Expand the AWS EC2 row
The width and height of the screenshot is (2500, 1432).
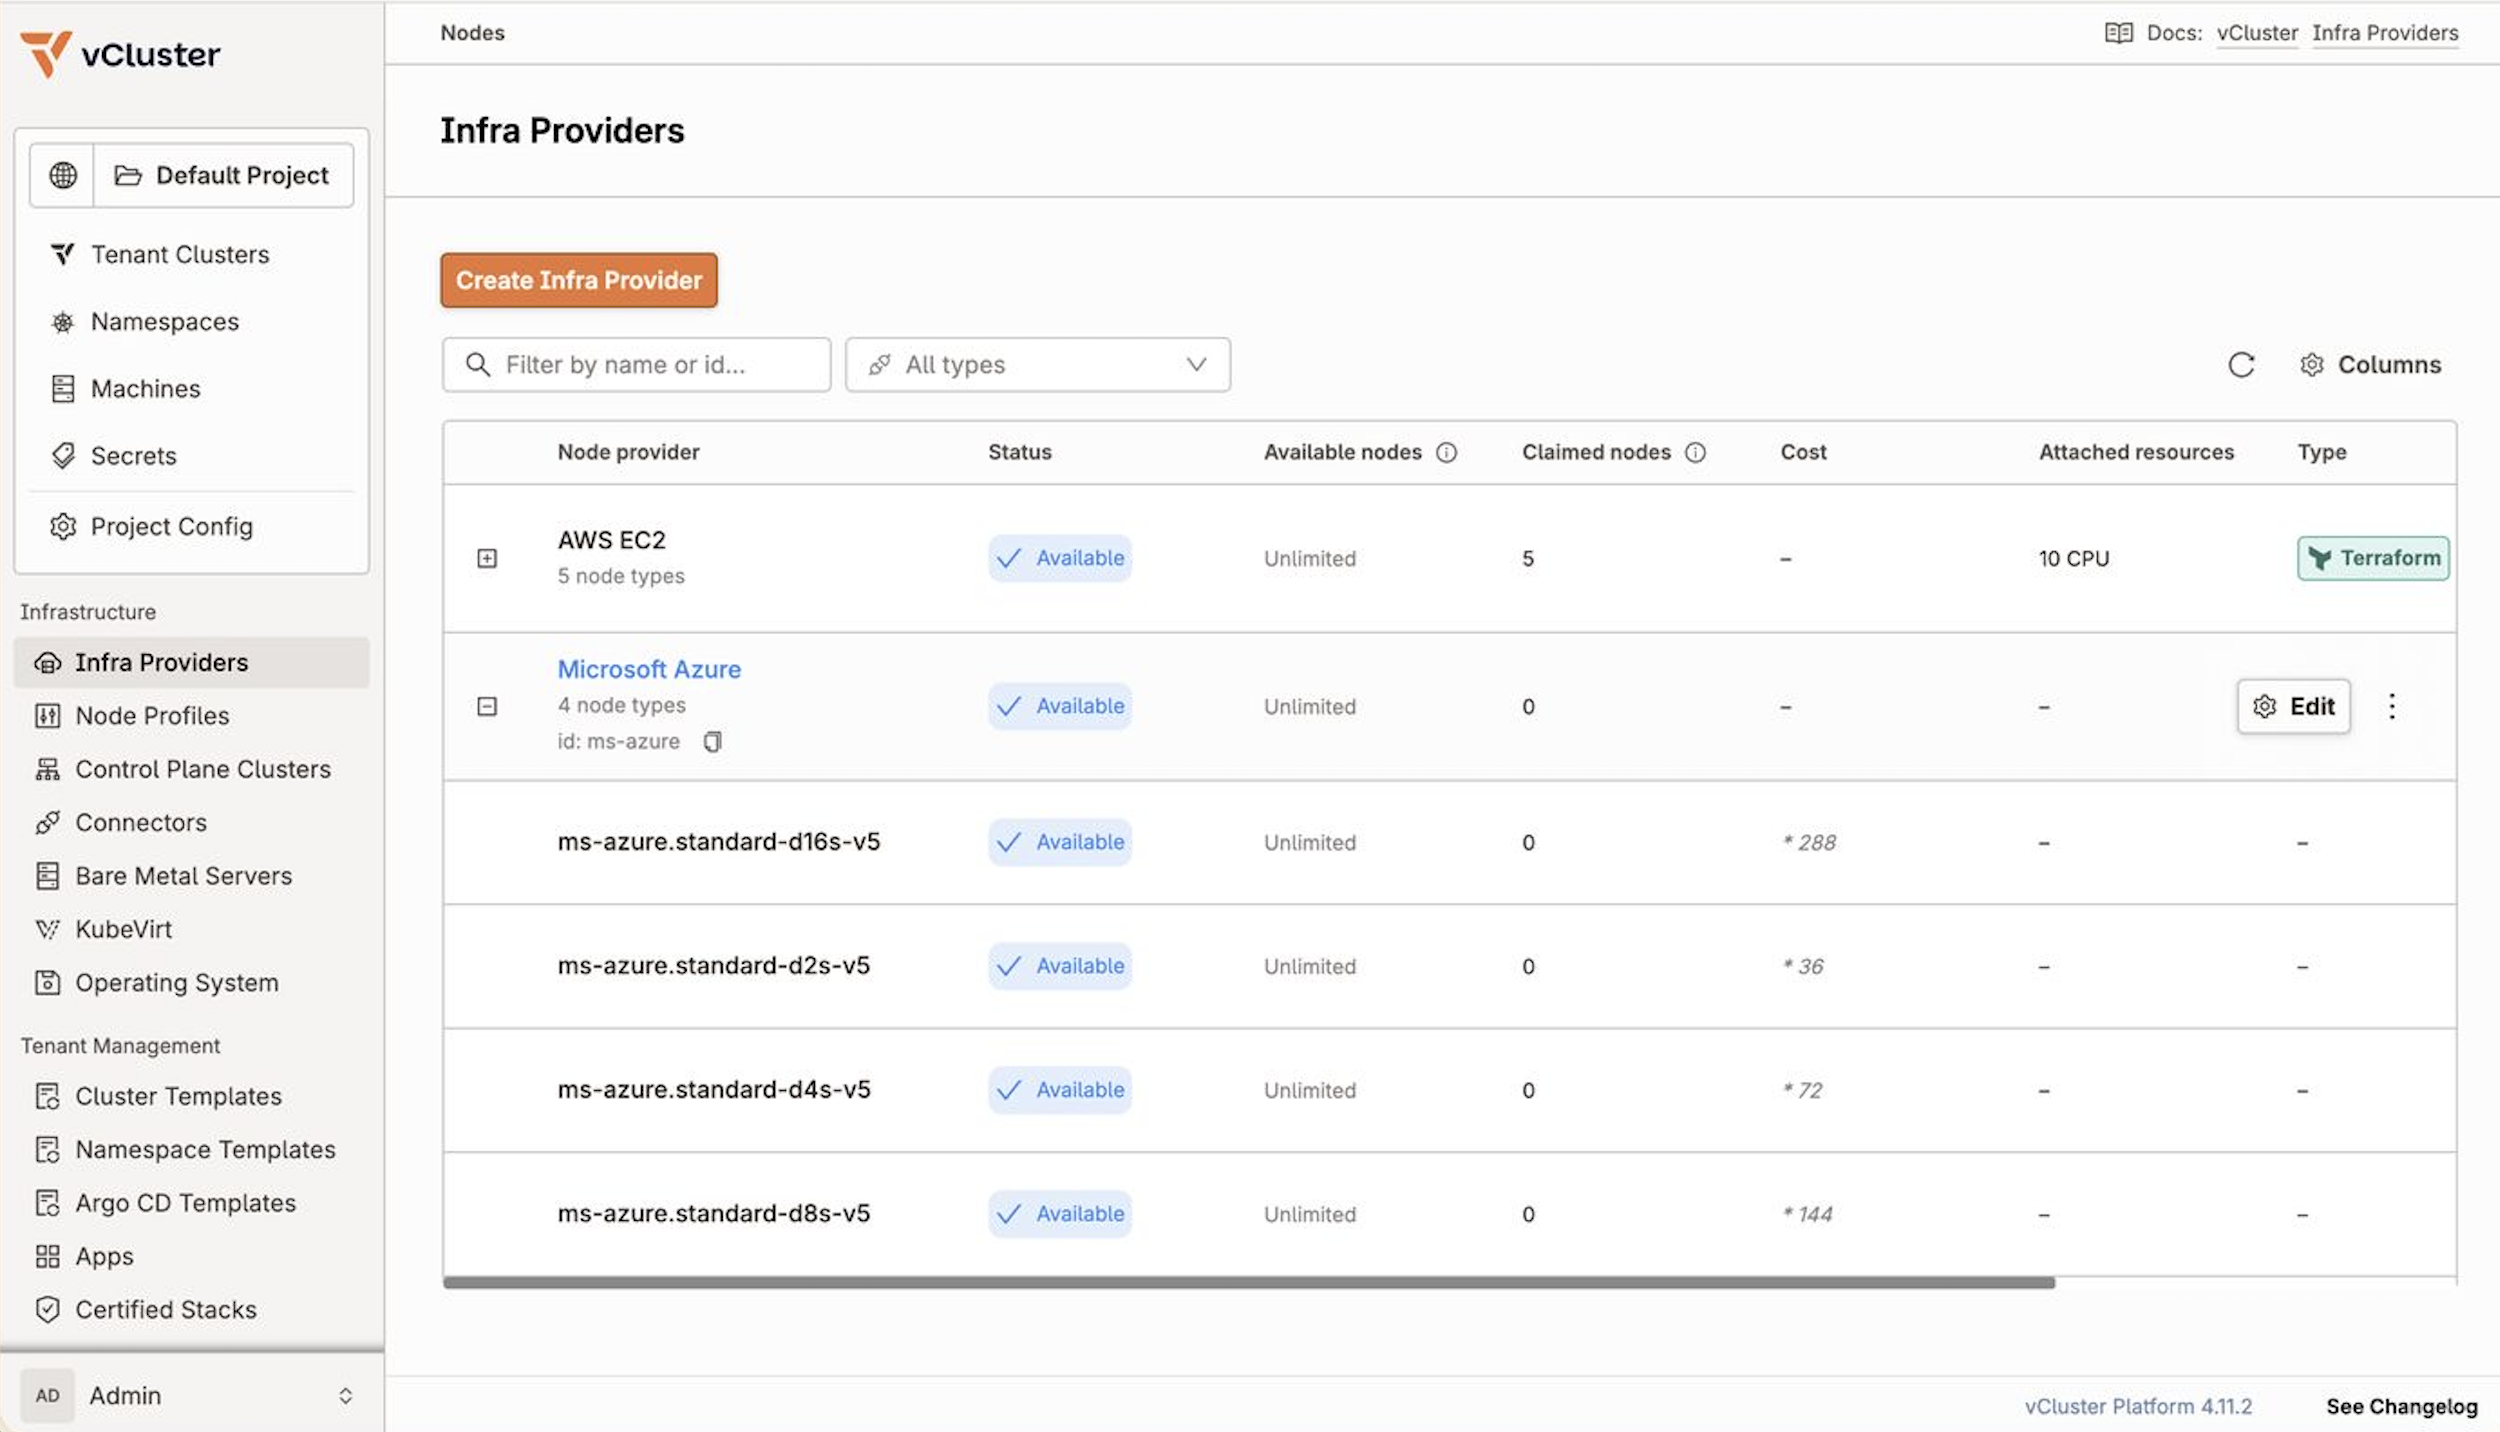(x=487, y=558)
